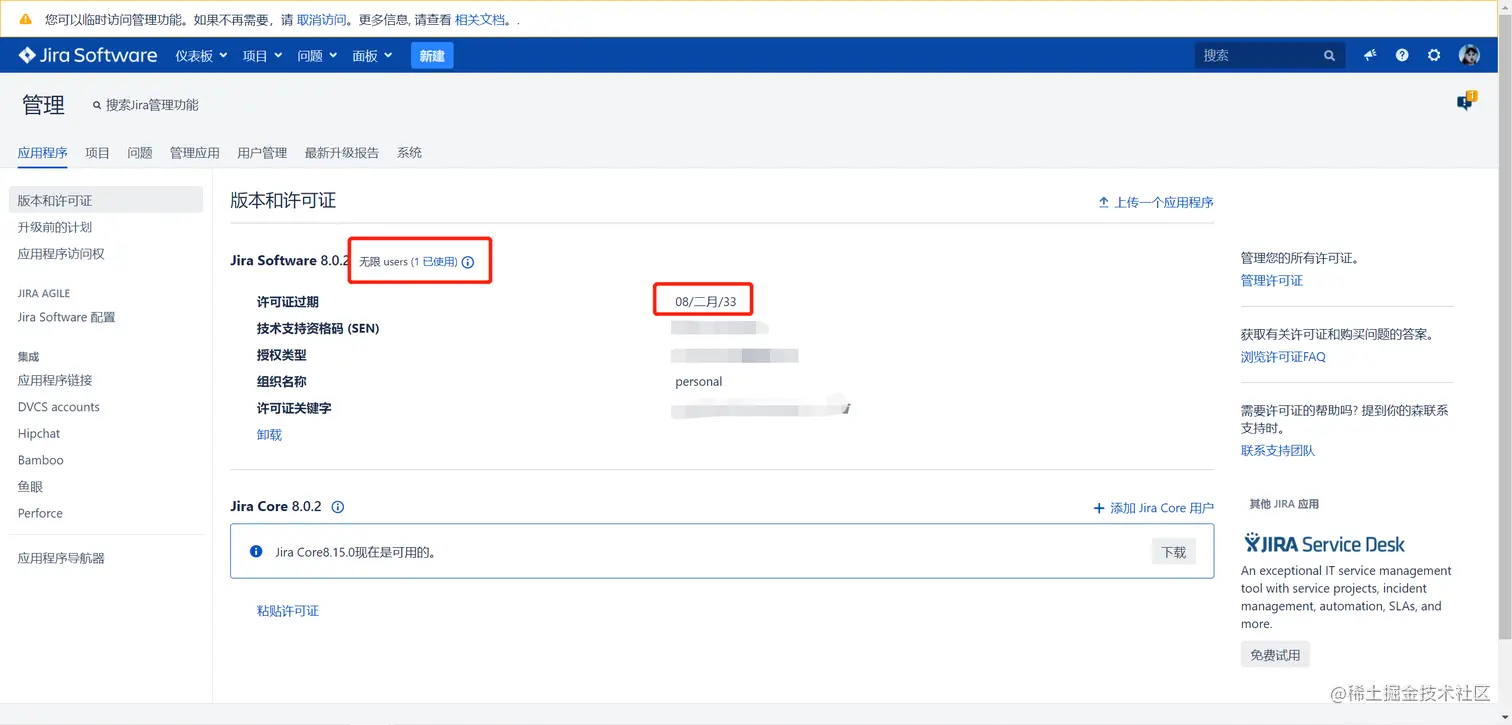This screenshot has height=725, width=1512.
Task: Click the 新建 create button
Action: point(432,56)
